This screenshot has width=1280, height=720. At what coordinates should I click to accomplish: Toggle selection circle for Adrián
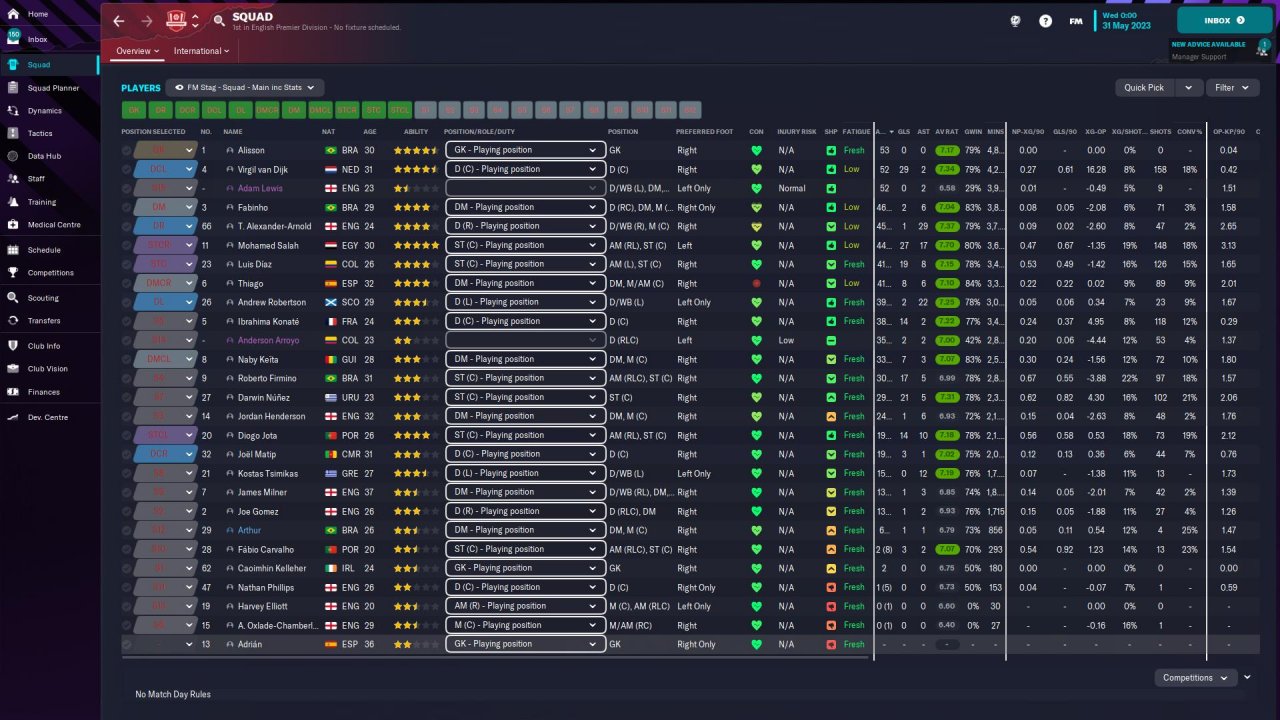(127, 644)
